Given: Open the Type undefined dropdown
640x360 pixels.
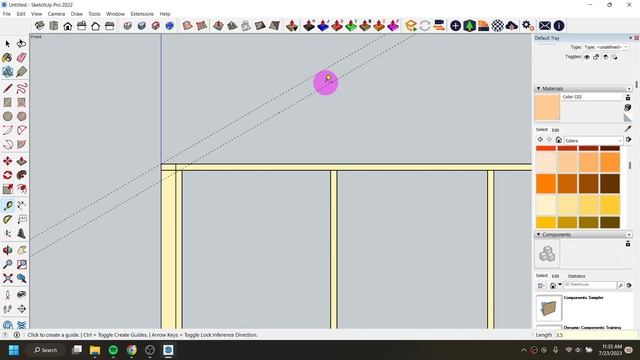Looking at the screenshot, I should coord(606,47).
